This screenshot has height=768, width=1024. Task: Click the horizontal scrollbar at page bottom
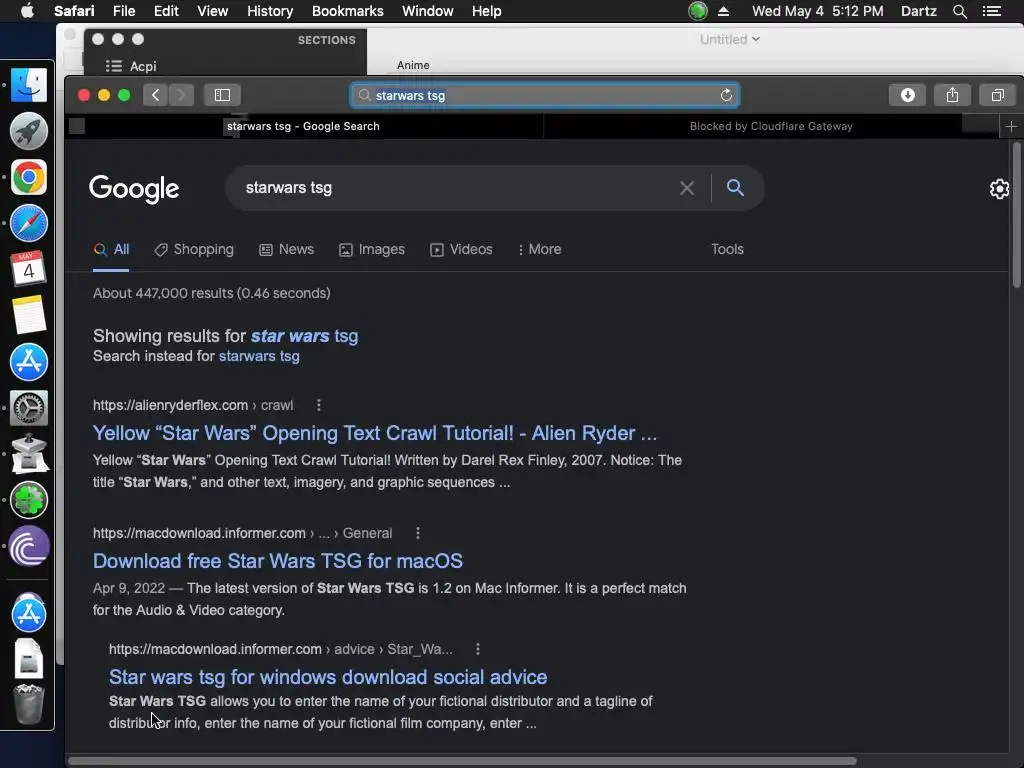coord(462,761)
